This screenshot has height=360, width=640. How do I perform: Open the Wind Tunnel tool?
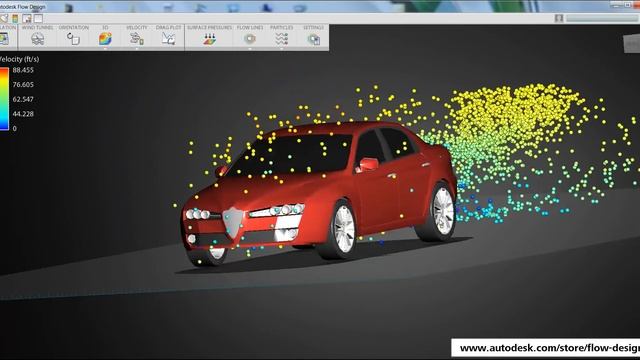pyautogui.click(x=38, y=39)
